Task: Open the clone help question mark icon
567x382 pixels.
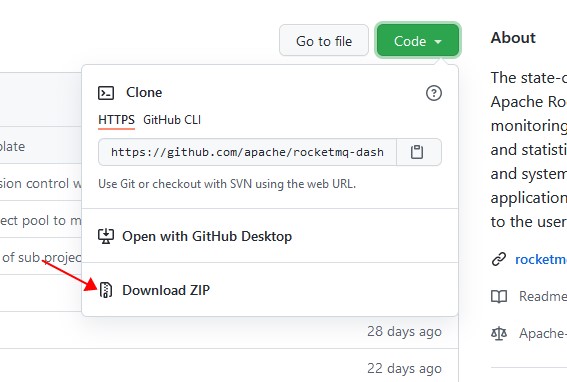Action: [434, 93]
